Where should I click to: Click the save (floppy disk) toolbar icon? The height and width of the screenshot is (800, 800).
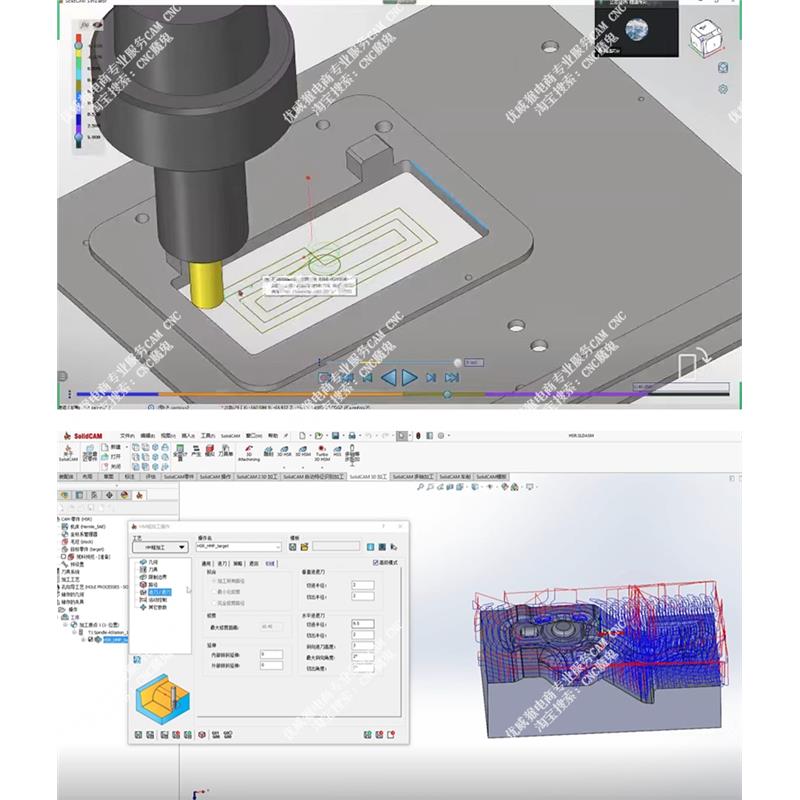pyautogui.click(x=335, y=436)
